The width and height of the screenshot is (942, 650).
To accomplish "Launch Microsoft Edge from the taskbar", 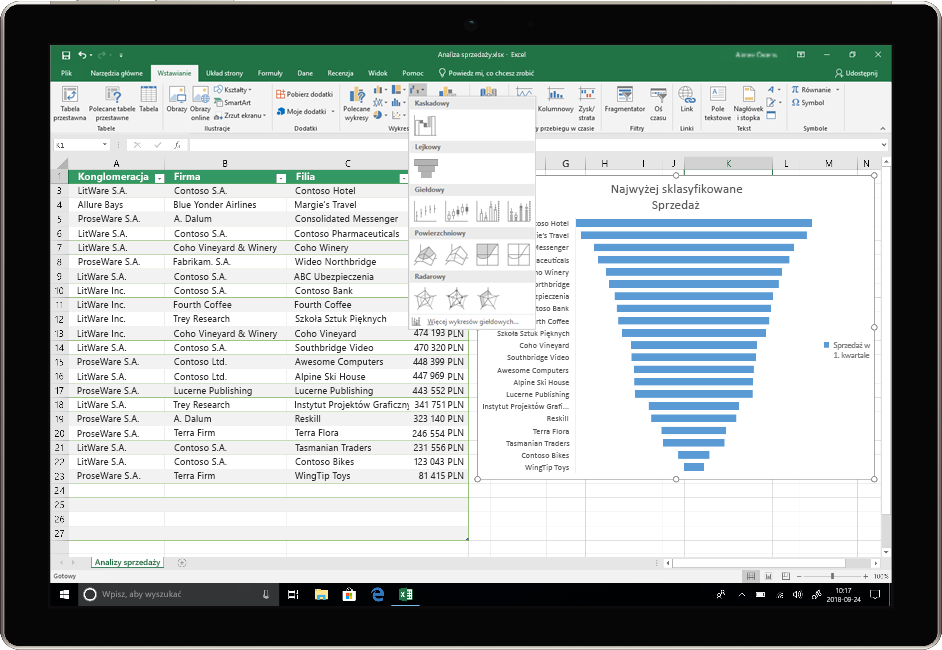I will coord(377,595).
